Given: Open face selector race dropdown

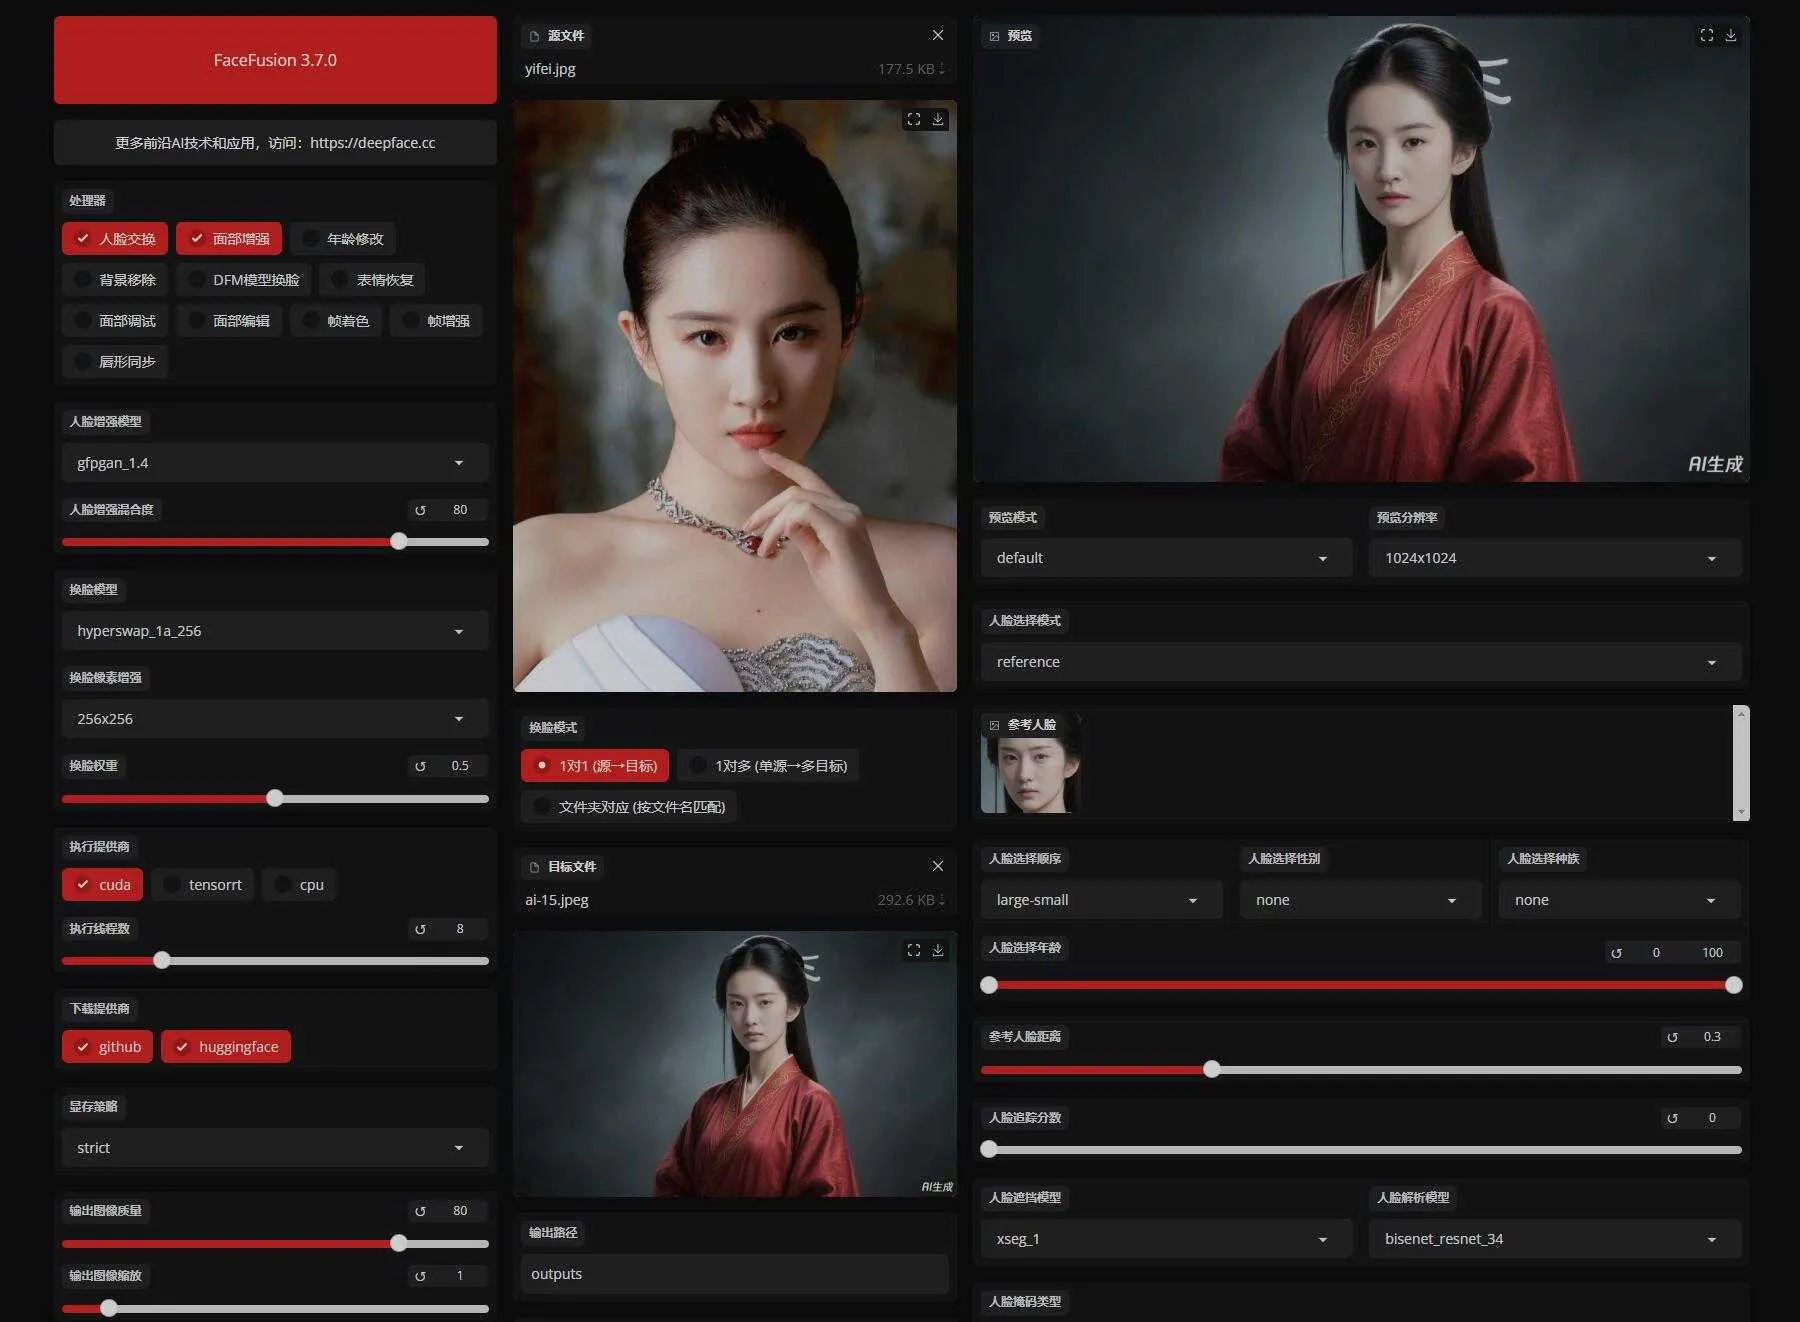Looking at the screenshot, I should click(1620, 900).
